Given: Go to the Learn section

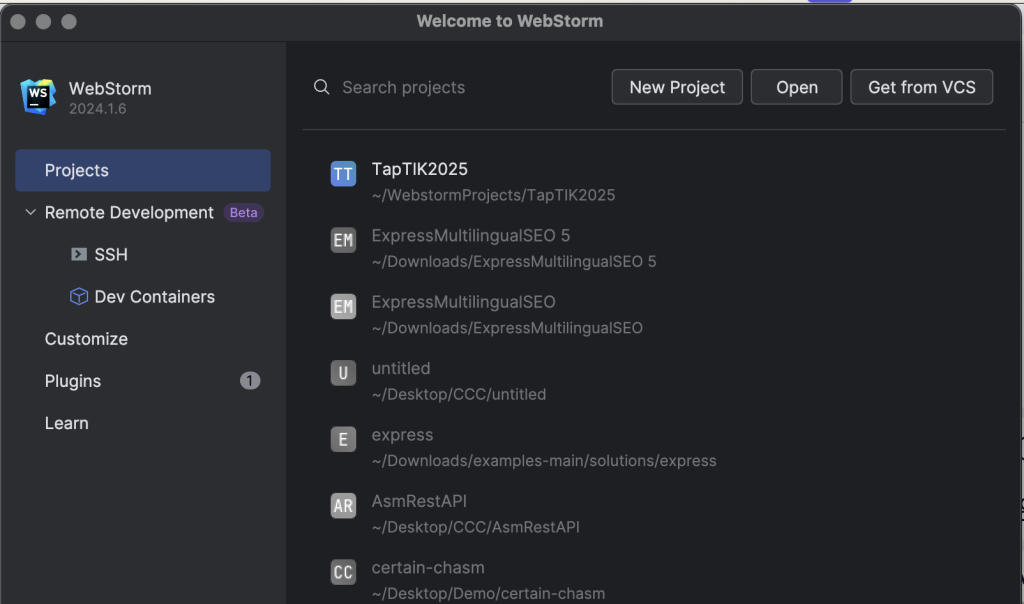Looking at the screenshot, I should point(66,423).
